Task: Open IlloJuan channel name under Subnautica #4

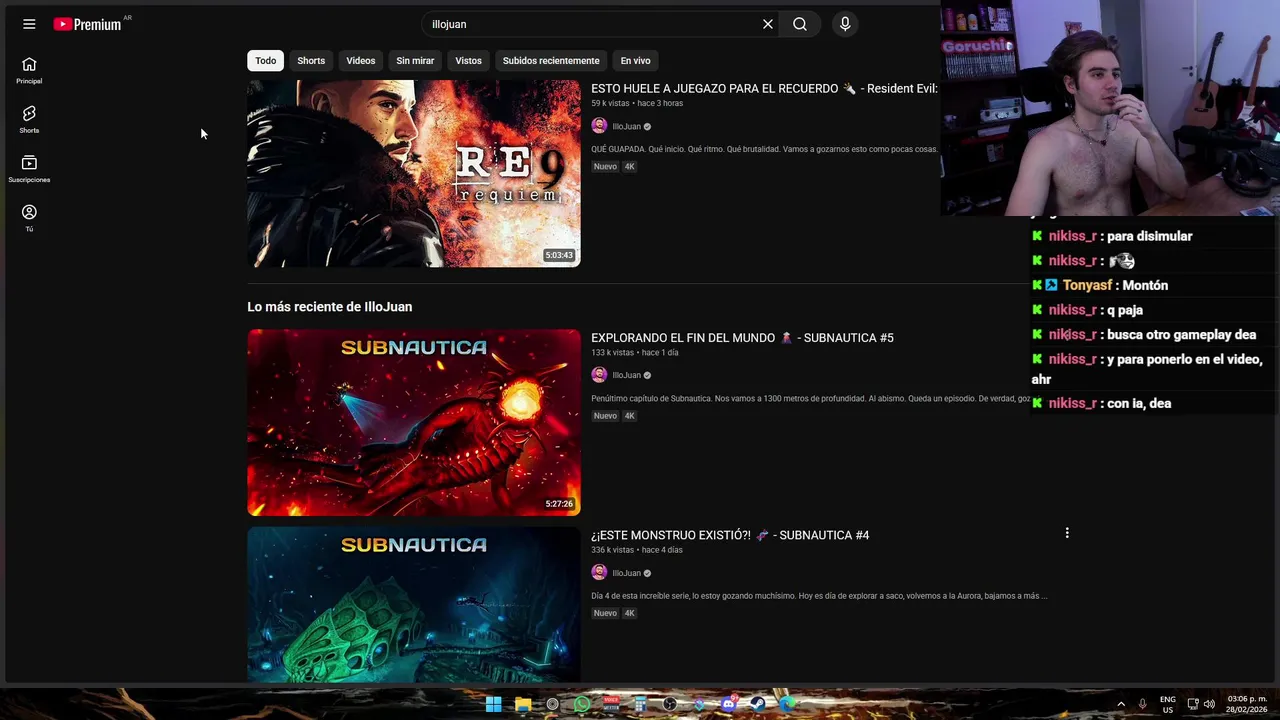Action: point(626,574)
